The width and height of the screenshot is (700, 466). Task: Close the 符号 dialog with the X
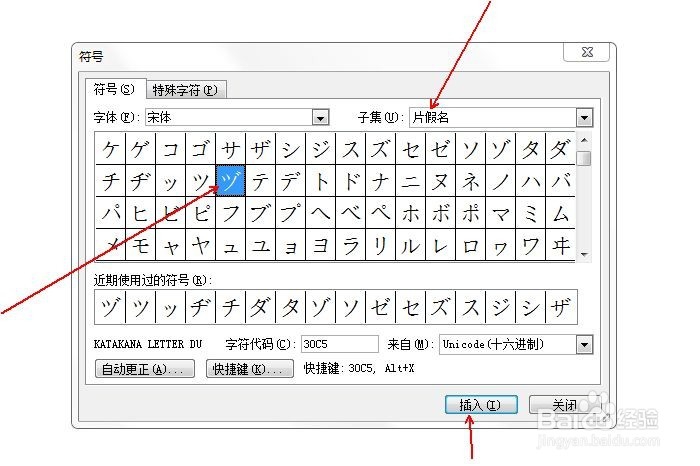[587, 52]
